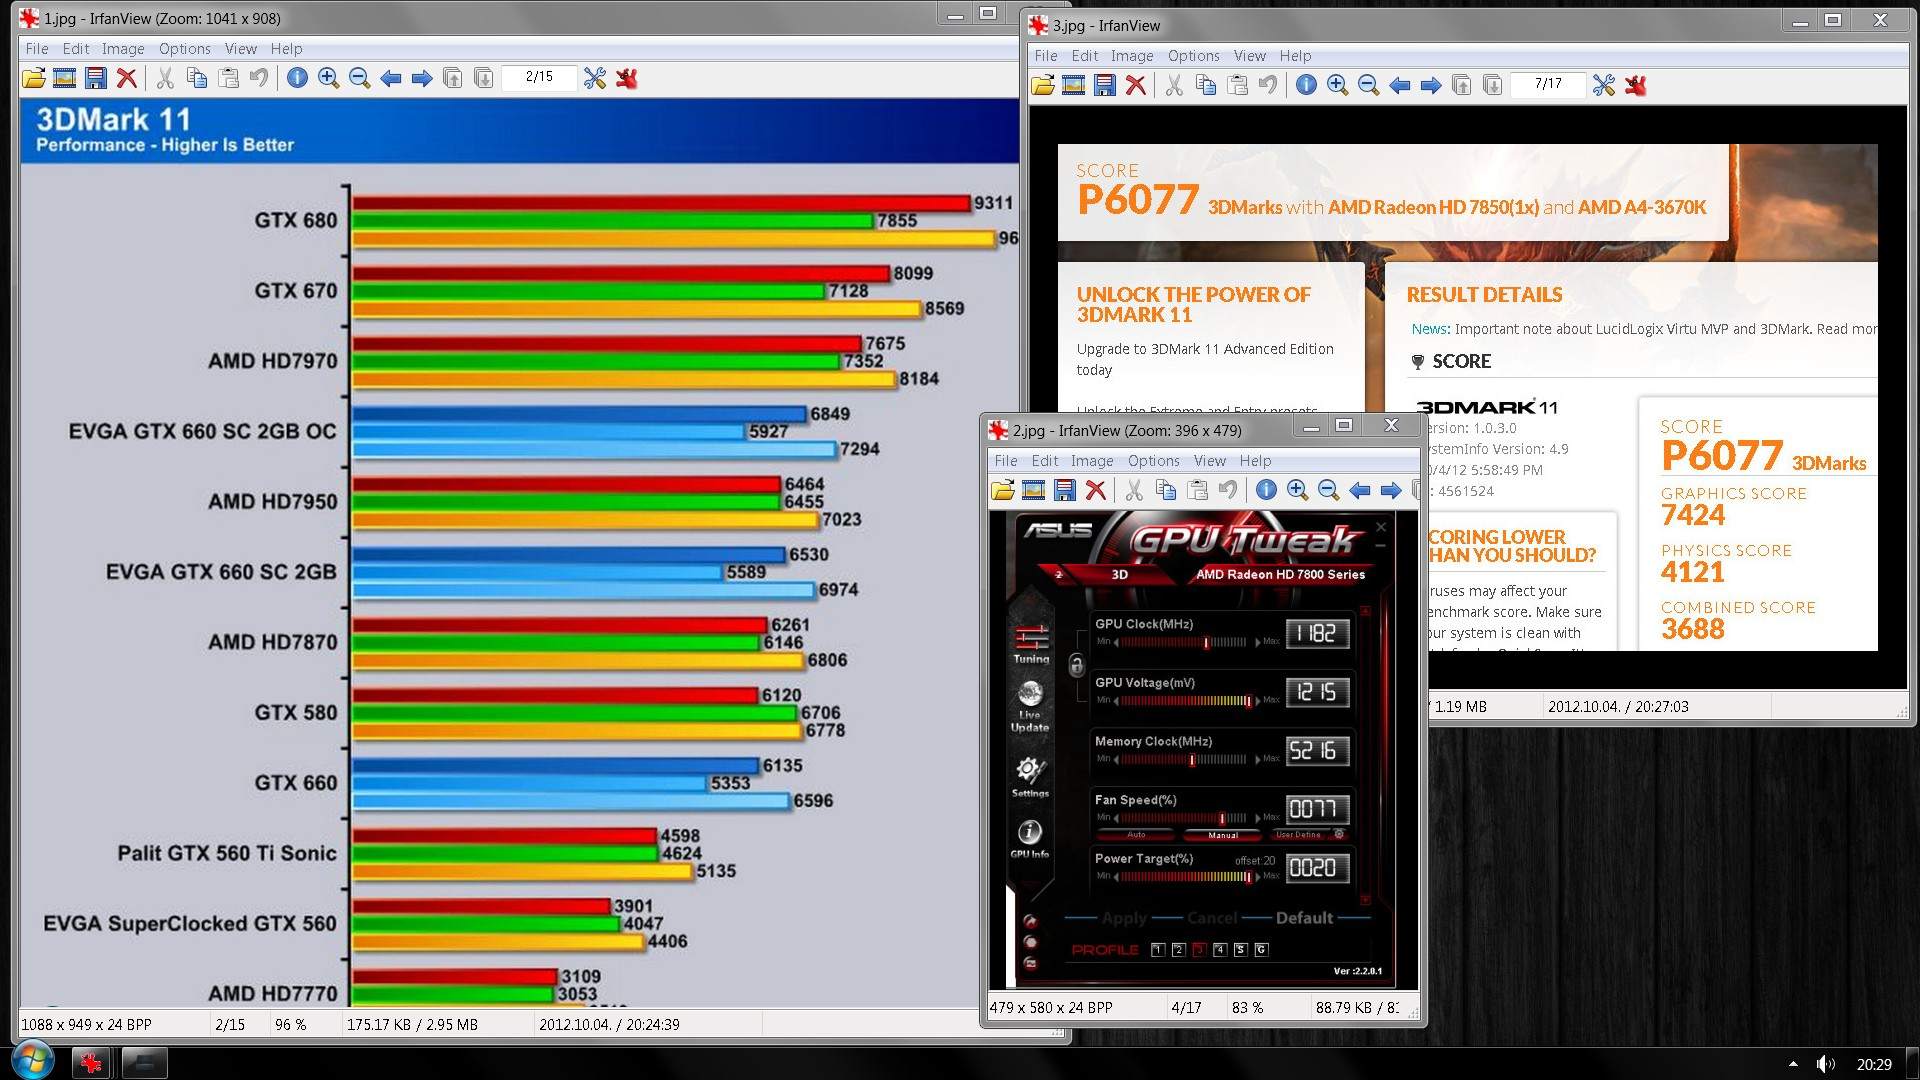Open GPU Info in GPU Tweak sidebar
Screen dimensions: 1920x1080
tap(1029, 839)
